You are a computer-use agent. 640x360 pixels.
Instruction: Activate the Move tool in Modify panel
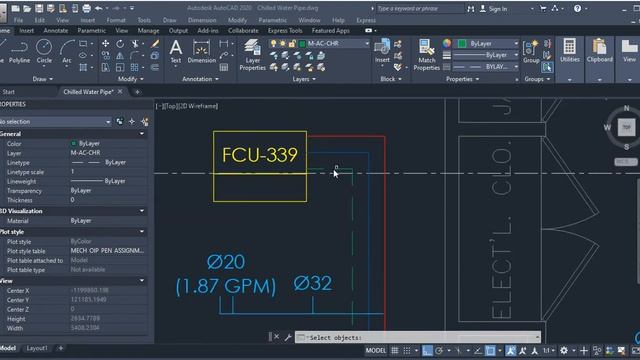[105, 44]
